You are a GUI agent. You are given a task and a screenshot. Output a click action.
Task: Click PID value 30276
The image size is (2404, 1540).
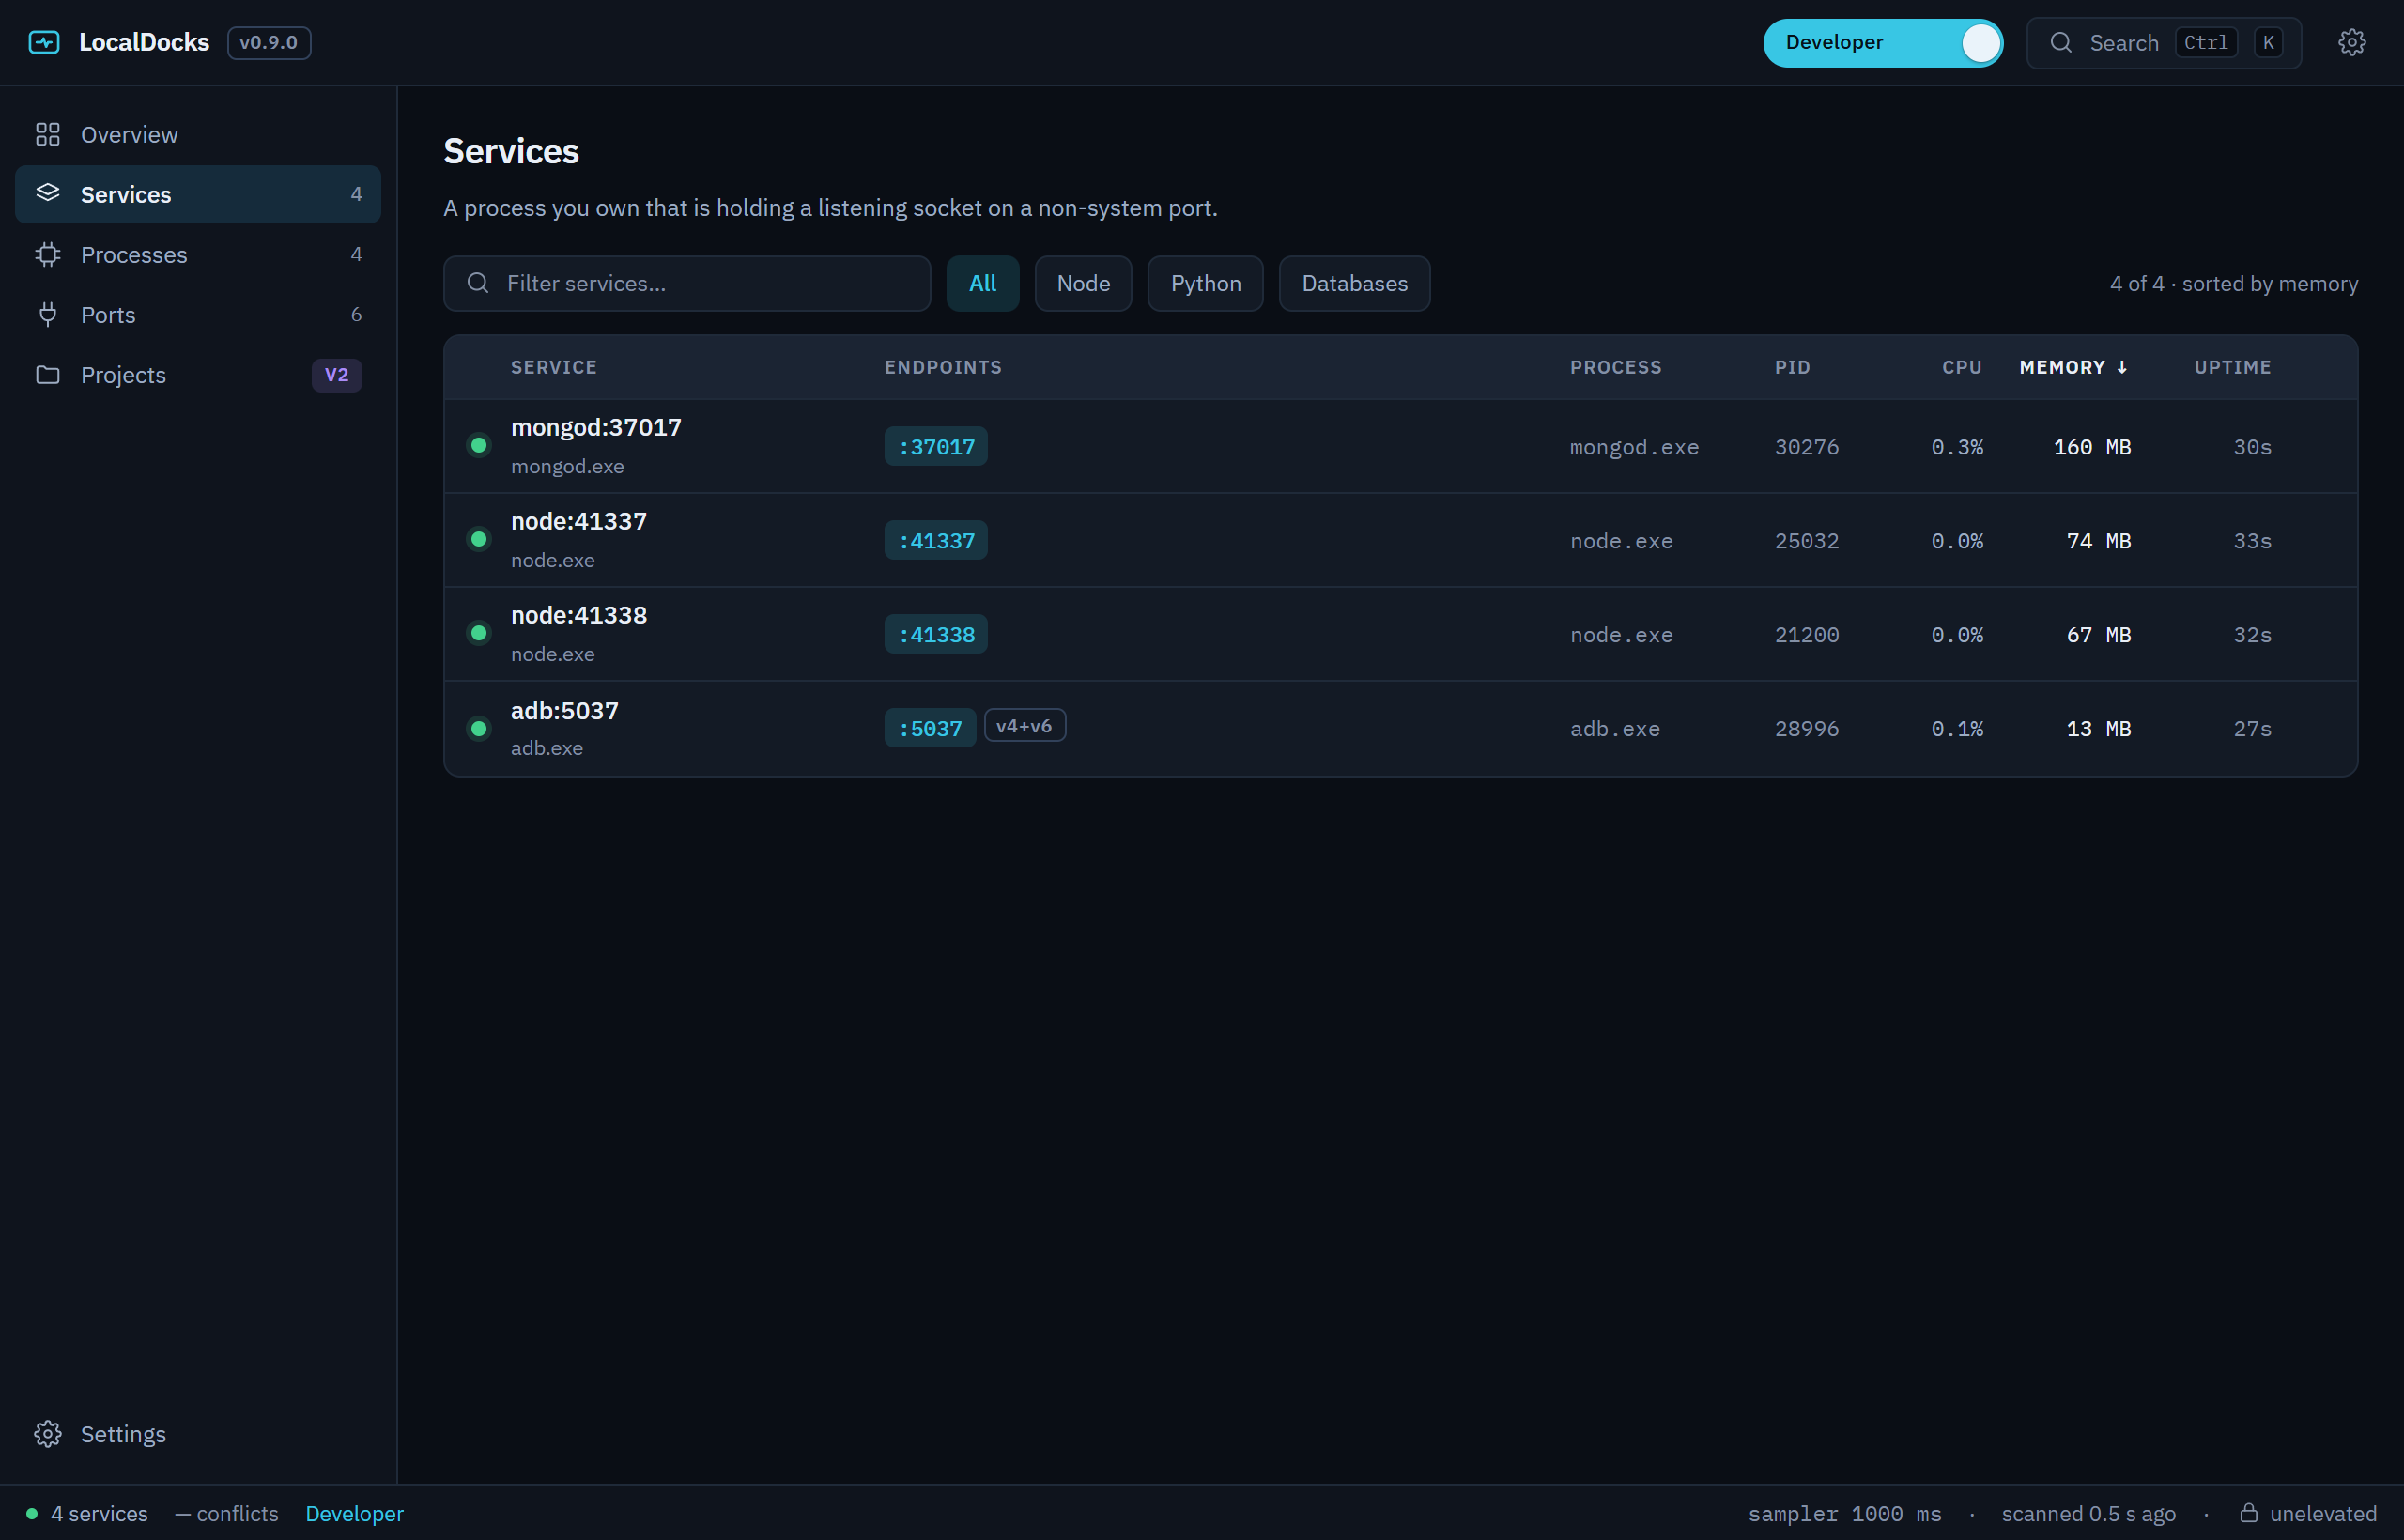[x=1806, y=447]
